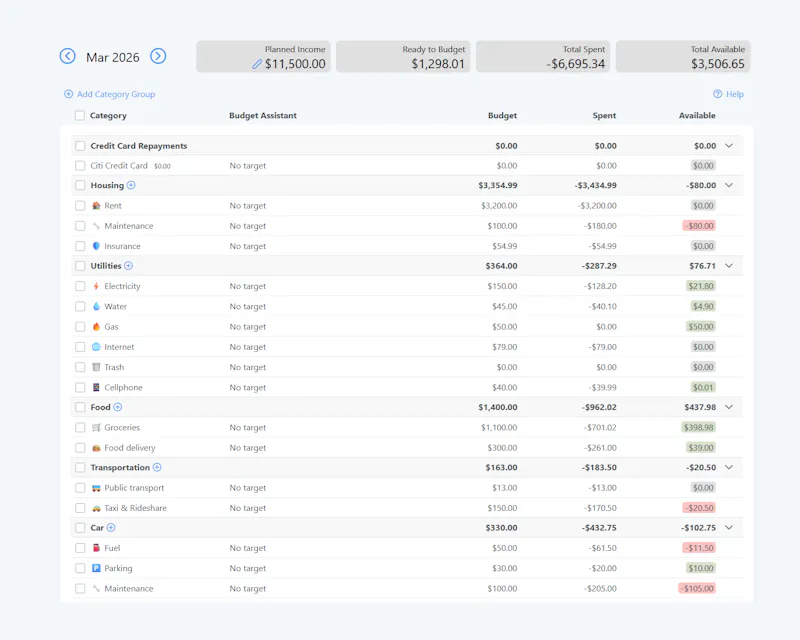The width and height of the screenshot is (800, 640).
Task: Go to previous month arrow
Action: click(67, 56)
